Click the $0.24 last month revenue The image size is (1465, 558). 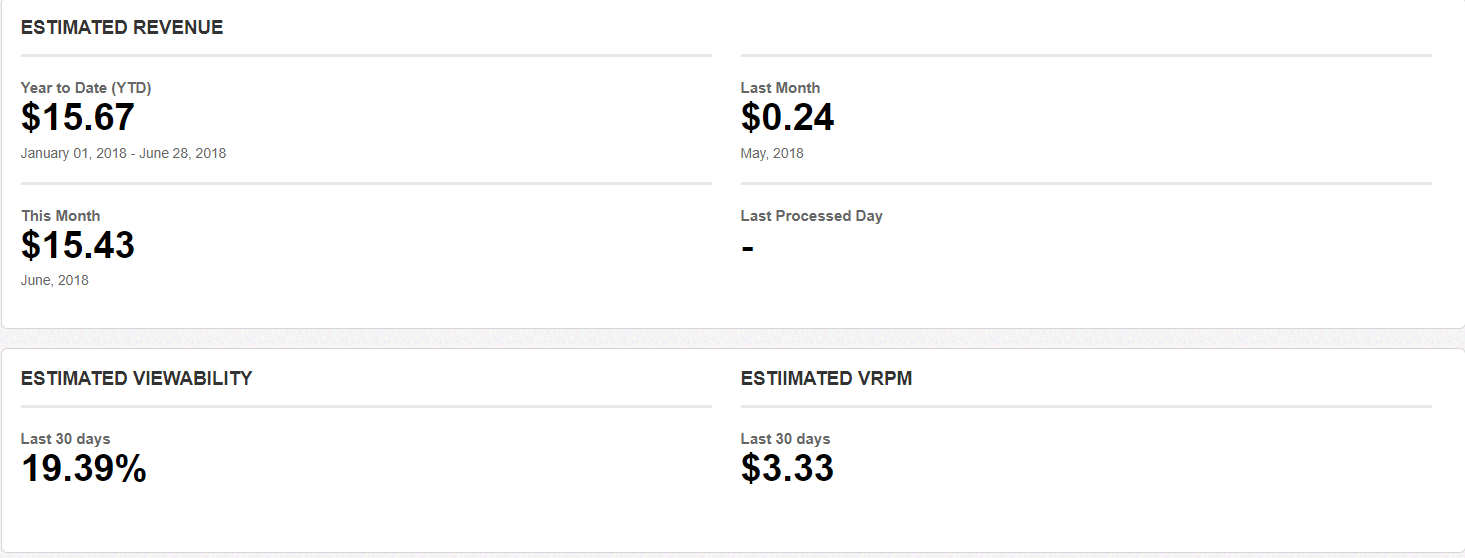click(x=787, y=118)
